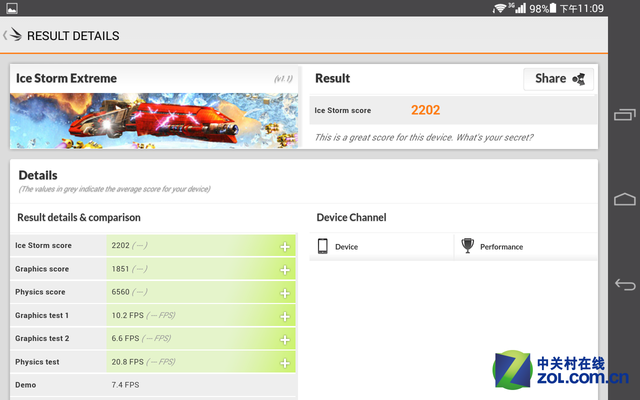Tap the Demo 7.4 FPS value
Screen dimensions: 640x400
click(x=125, y=385)
